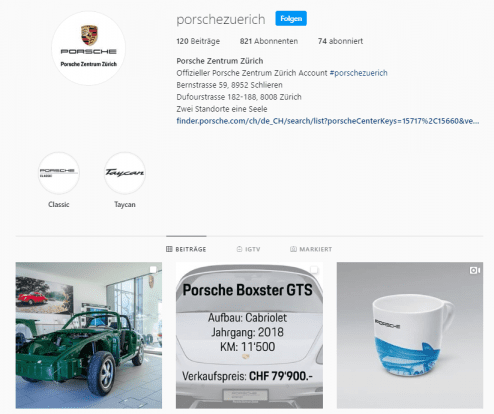The image size is (494, 414).
Task: Open the Porsche Boxster GTS post
Action: [x=249, y=335]
